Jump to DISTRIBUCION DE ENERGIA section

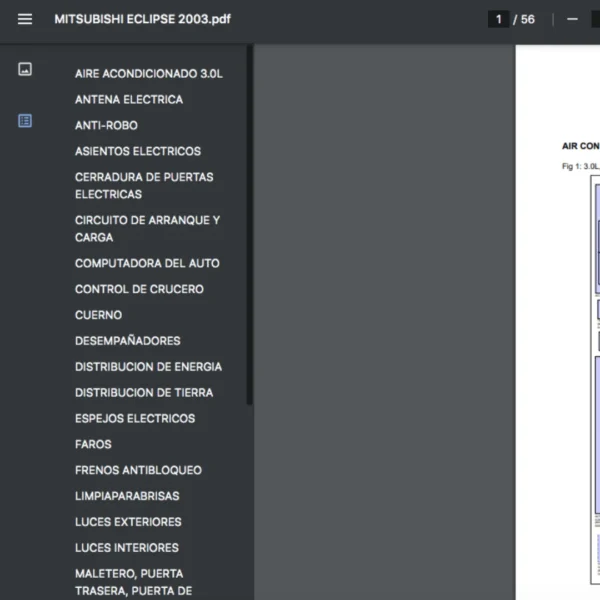[x=148, y=367]
